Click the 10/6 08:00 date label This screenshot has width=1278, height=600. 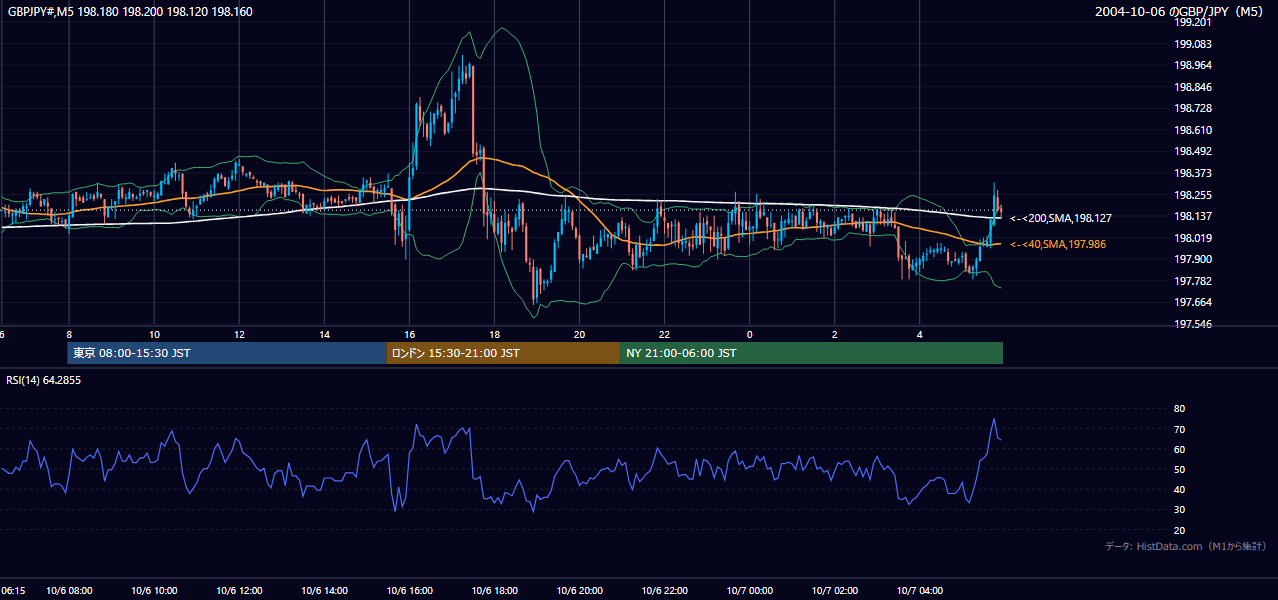69,591
